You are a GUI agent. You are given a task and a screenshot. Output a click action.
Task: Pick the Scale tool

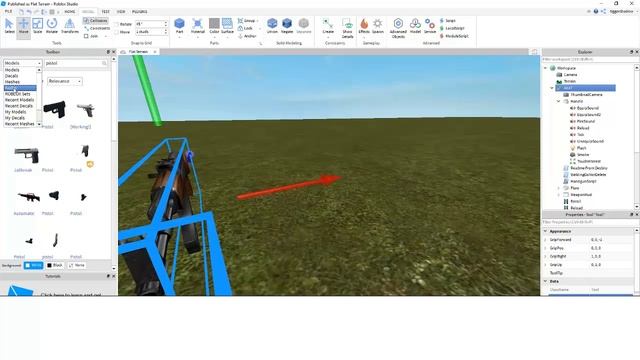[37, 27]
